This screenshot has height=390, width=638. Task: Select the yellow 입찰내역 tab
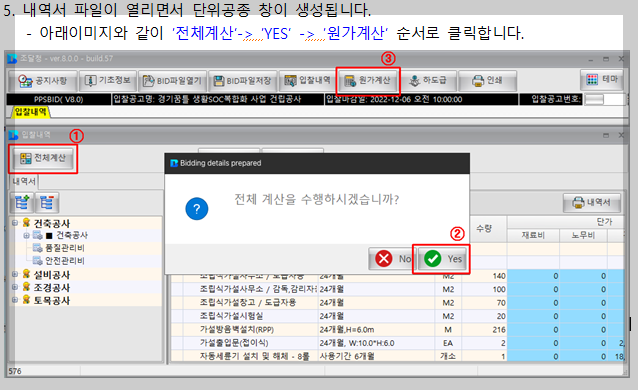(31, 112)
